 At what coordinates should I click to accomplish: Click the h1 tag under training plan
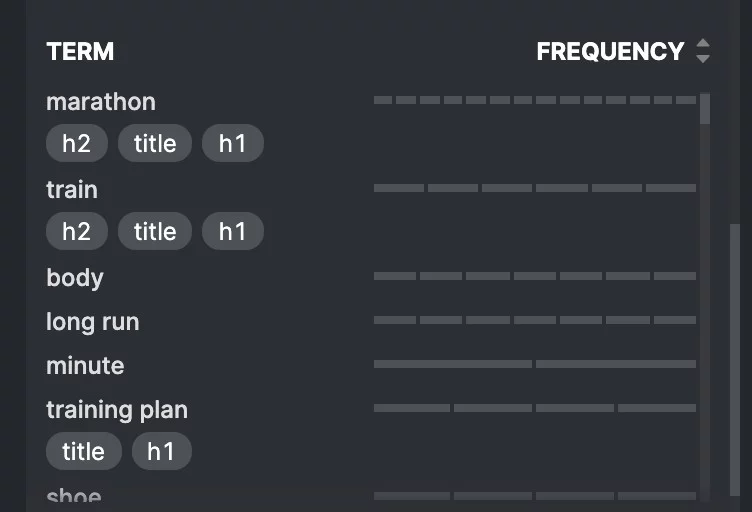161,452
